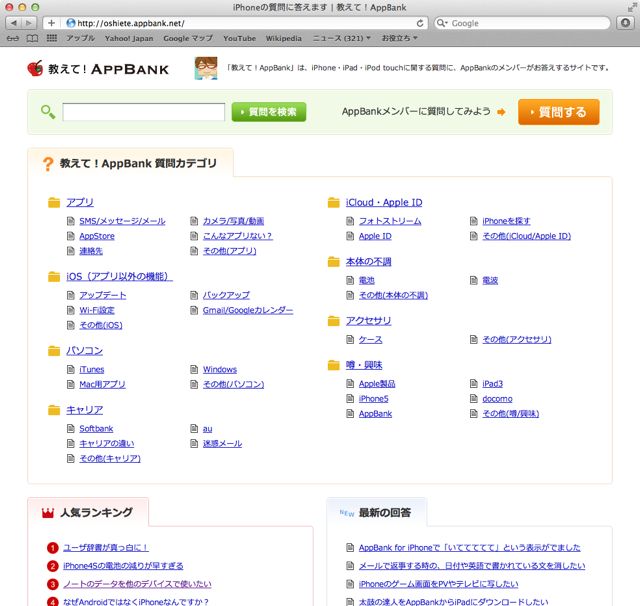Open the フォトストリーム link
640x606 pixels.
point(390,221)
